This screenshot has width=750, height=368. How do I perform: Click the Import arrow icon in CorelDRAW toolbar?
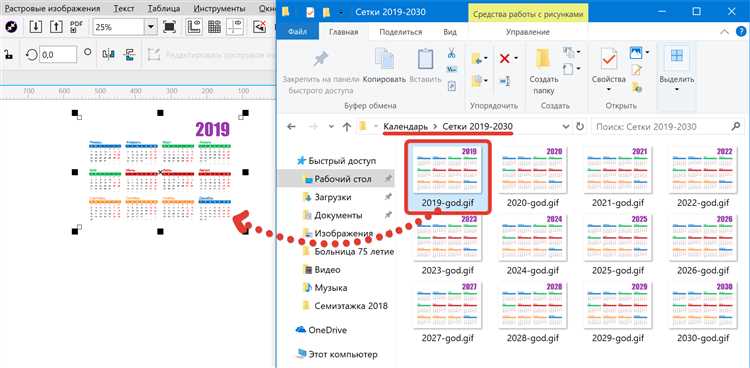[36, 27]
